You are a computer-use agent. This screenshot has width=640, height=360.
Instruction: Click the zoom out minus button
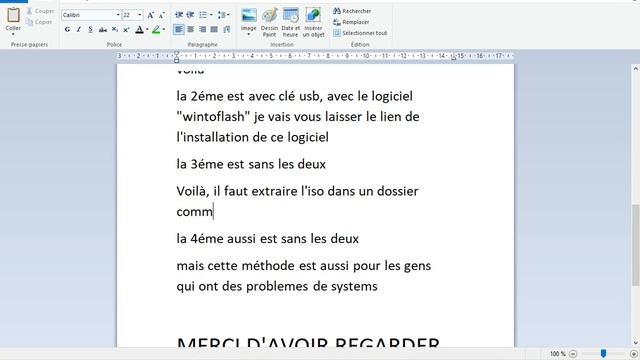573,354
